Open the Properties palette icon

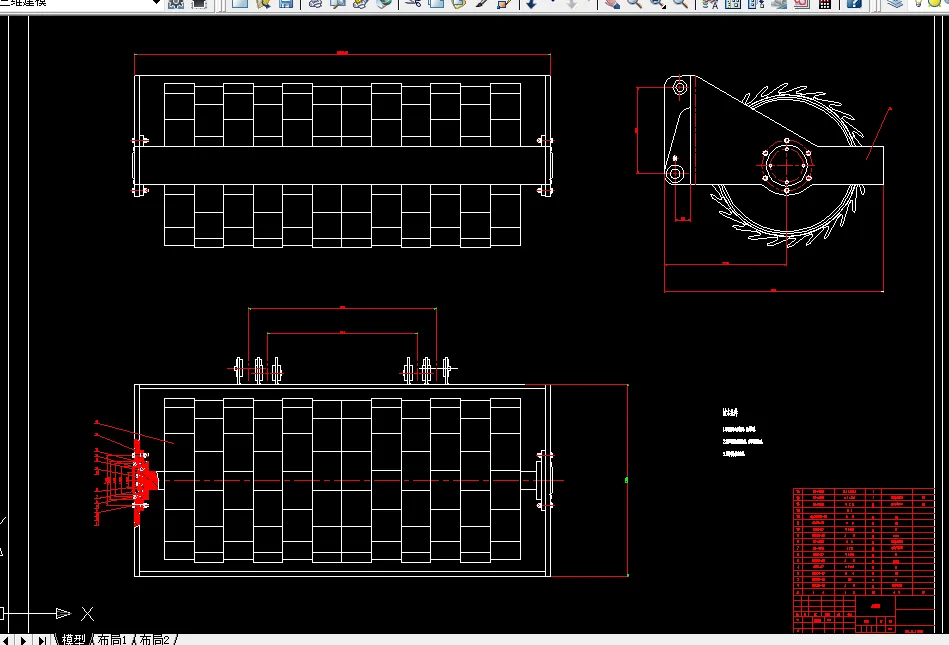click(x=710, y=4)
